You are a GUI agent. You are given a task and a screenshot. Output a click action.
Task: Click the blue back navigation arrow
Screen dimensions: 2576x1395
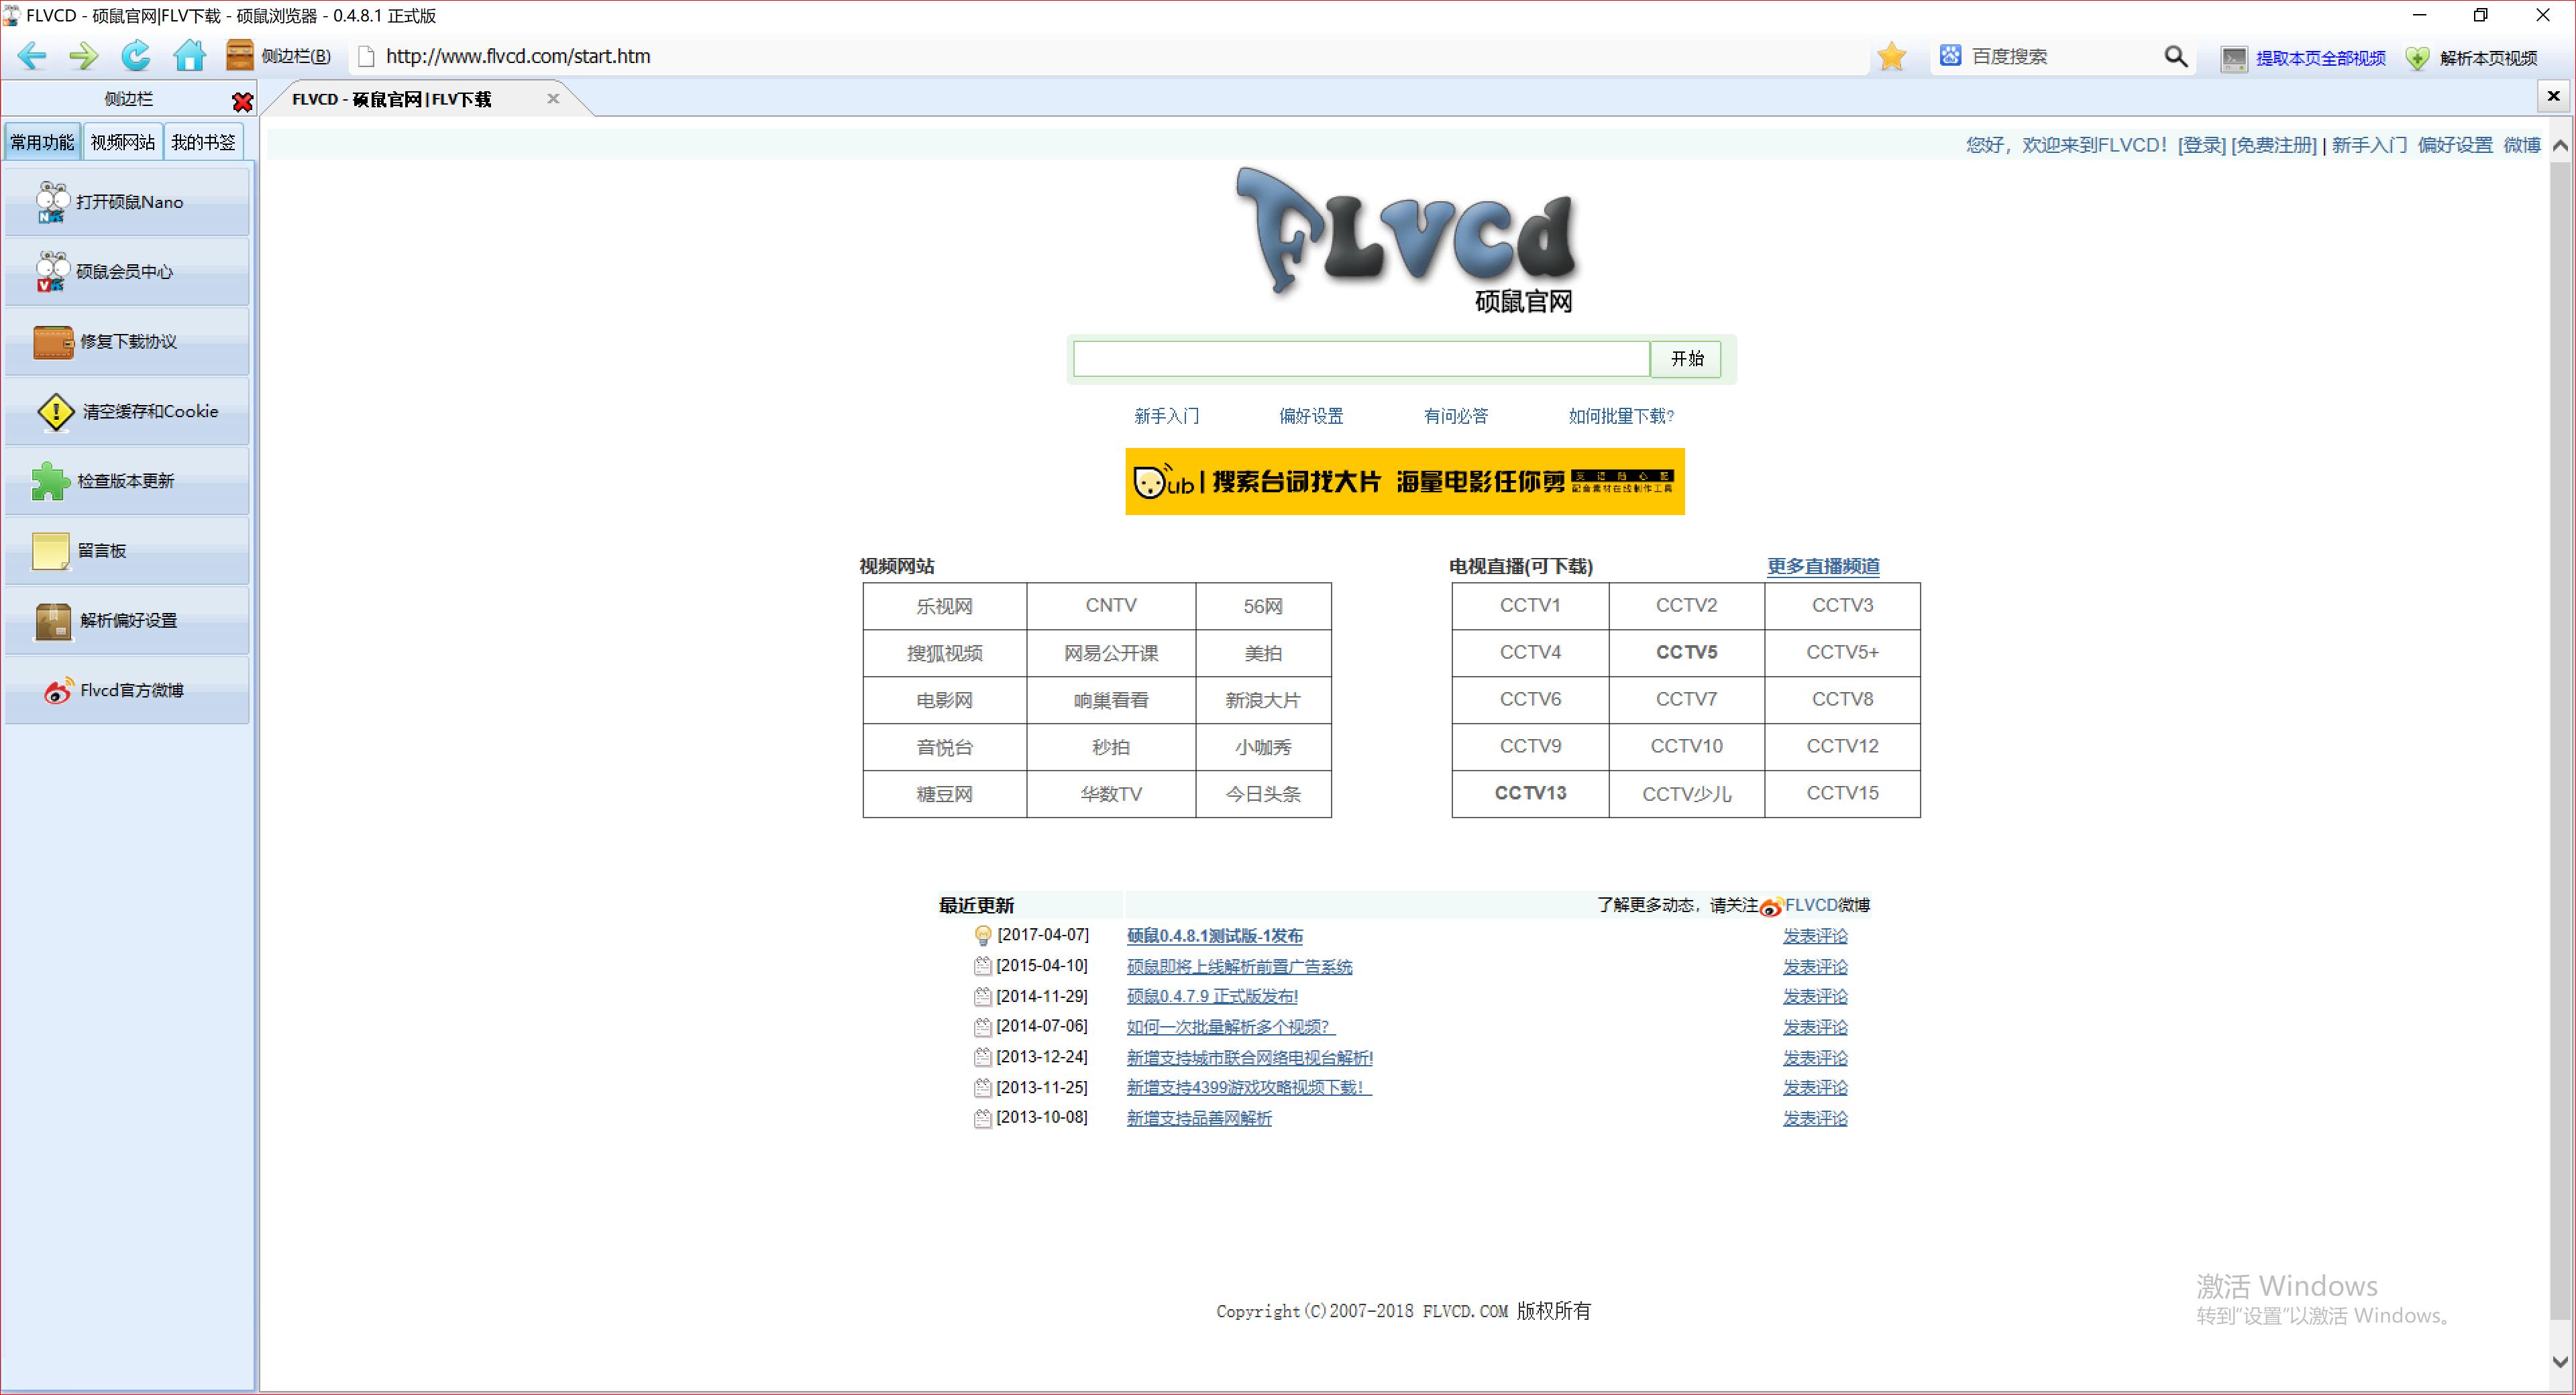pyautogui.click(x=31, y=56)
